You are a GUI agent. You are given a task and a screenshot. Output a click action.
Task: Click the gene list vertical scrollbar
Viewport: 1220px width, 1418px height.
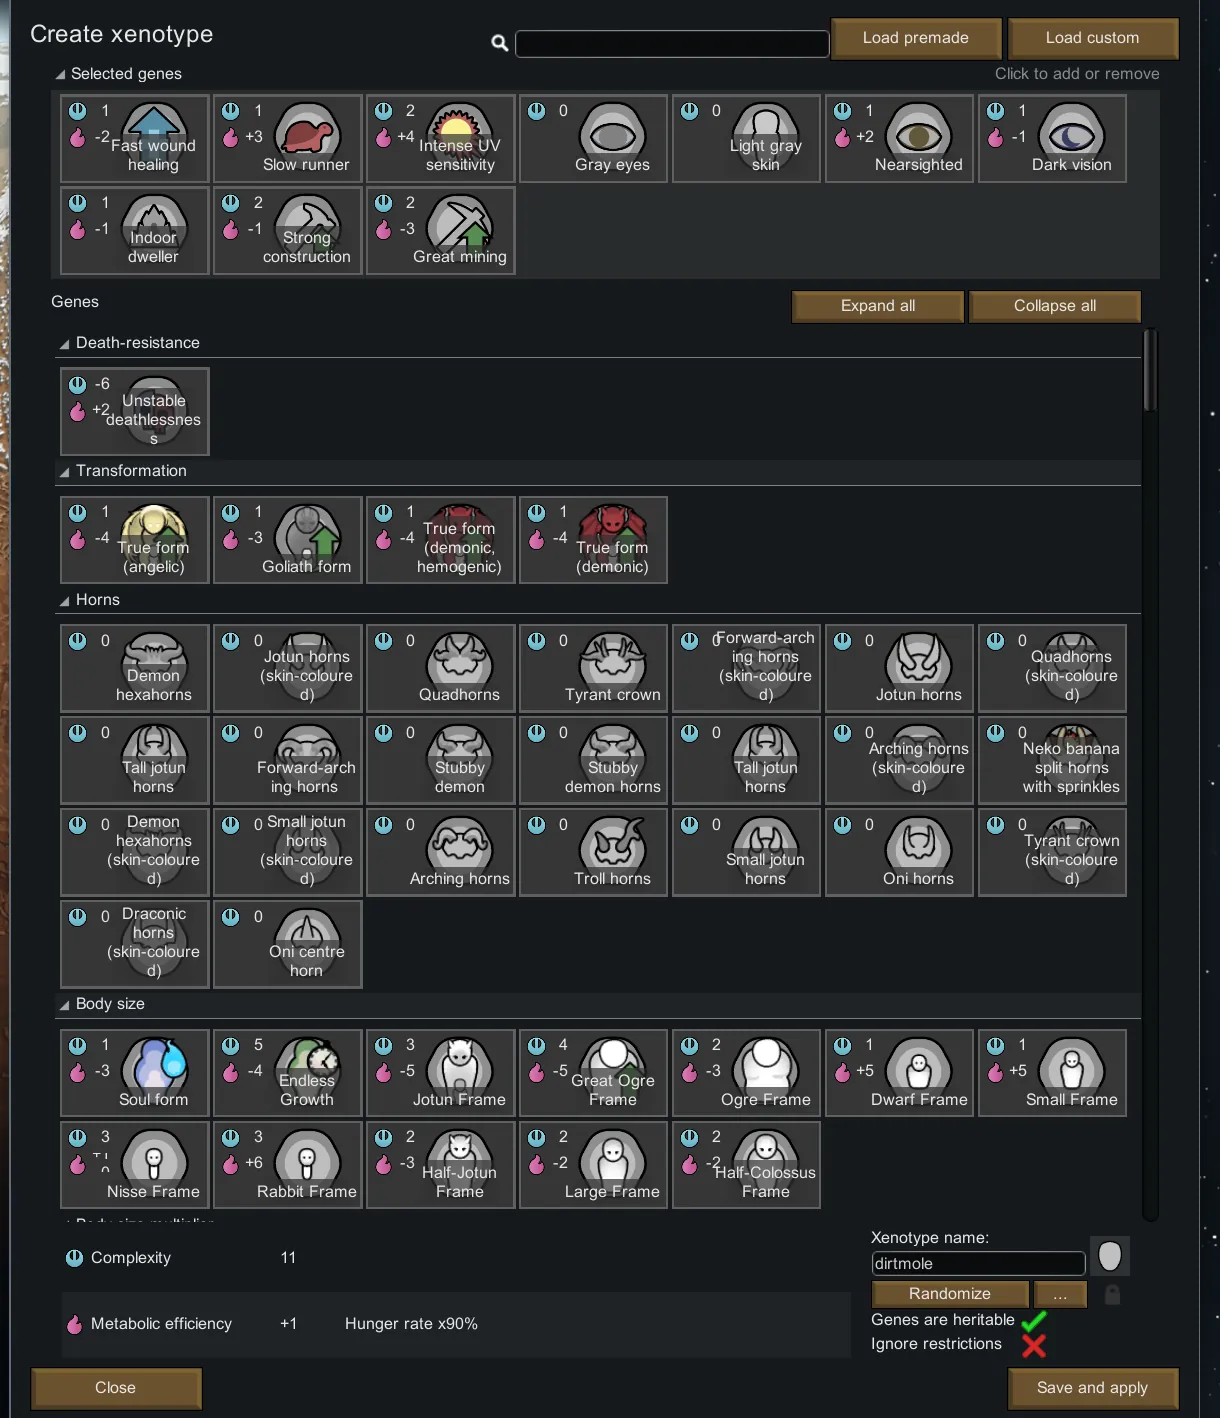click(x=1150, y=370)
